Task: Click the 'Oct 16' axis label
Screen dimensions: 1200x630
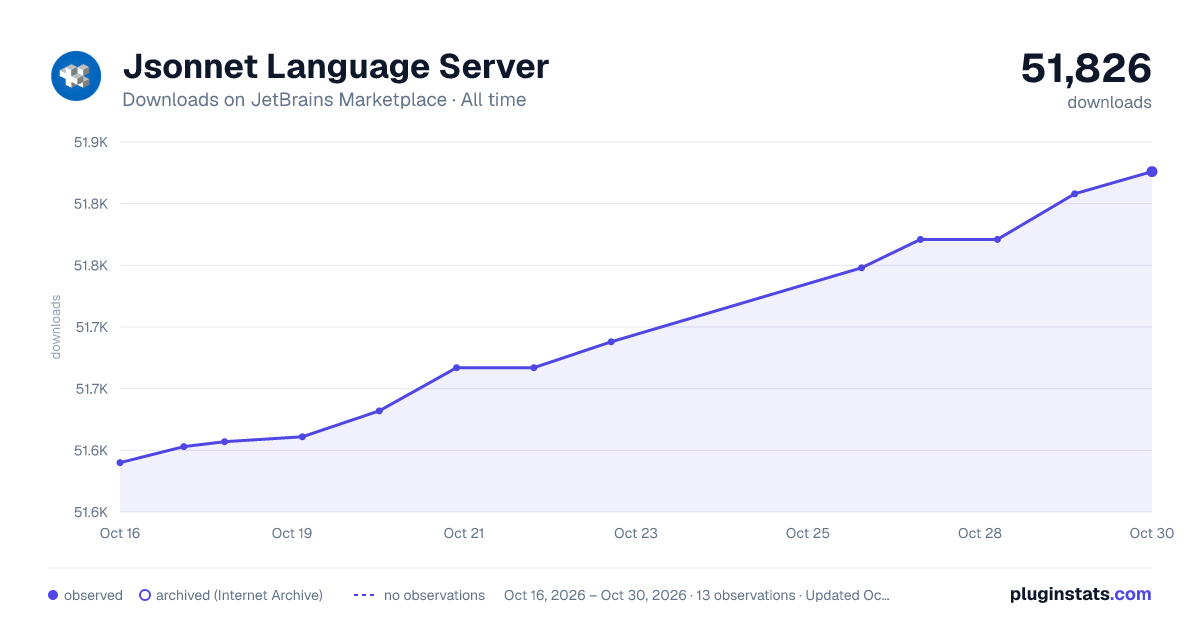Action: point(120,533)
